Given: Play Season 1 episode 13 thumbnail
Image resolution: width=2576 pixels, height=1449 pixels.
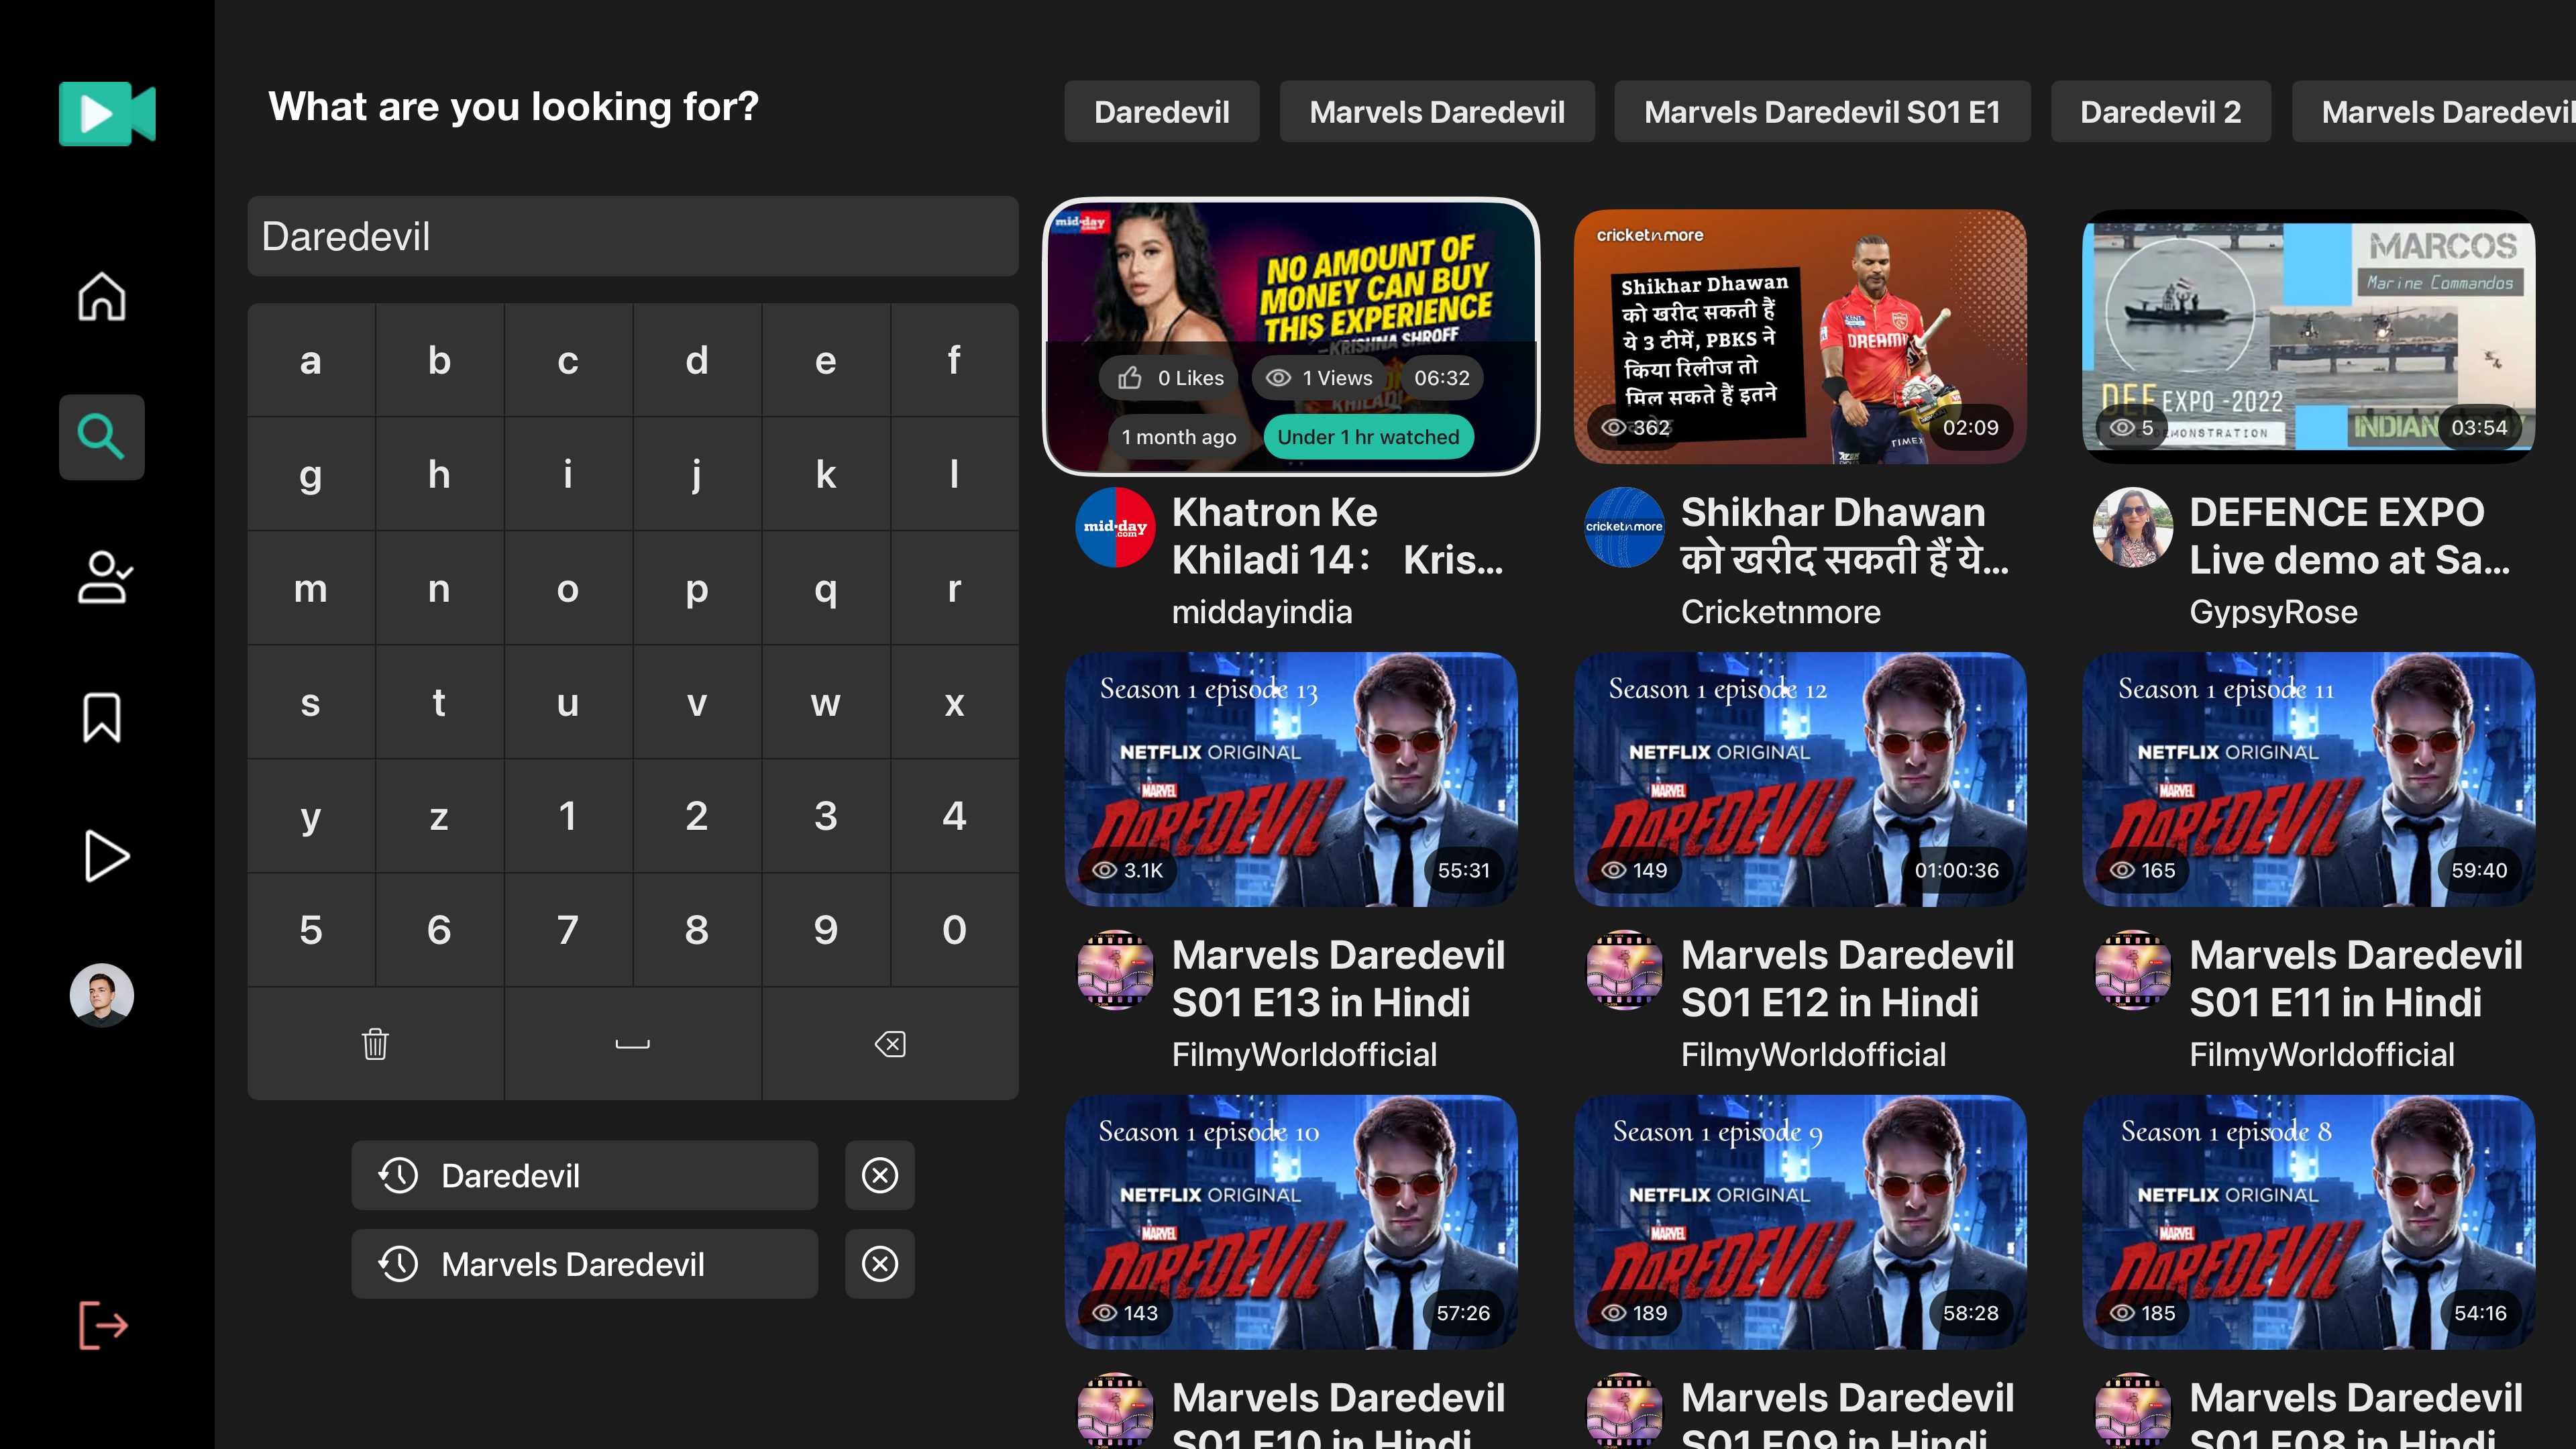Looking at the screenshot, I should [x=1291, y=780].
